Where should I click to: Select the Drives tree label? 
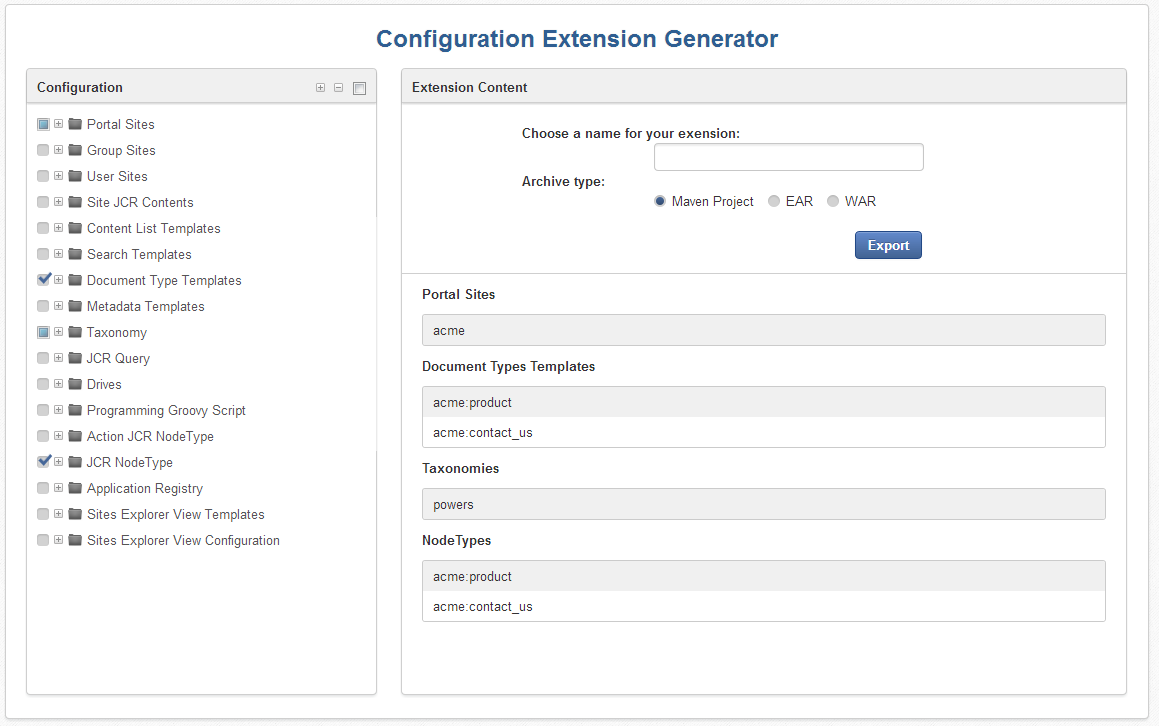104,384
